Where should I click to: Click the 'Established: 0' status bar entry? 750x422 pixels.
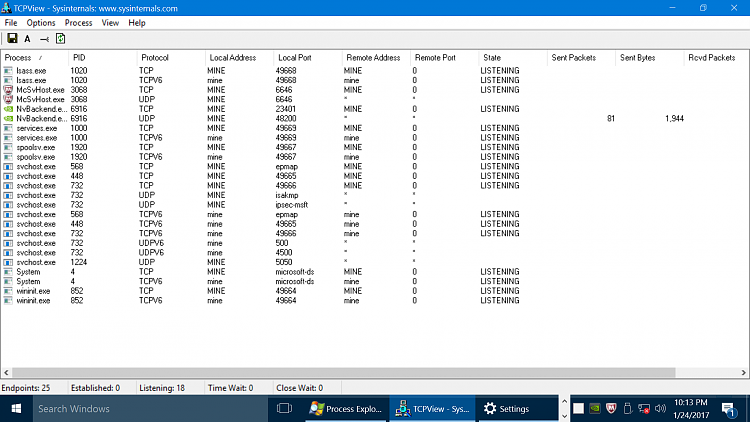point(95,388)
